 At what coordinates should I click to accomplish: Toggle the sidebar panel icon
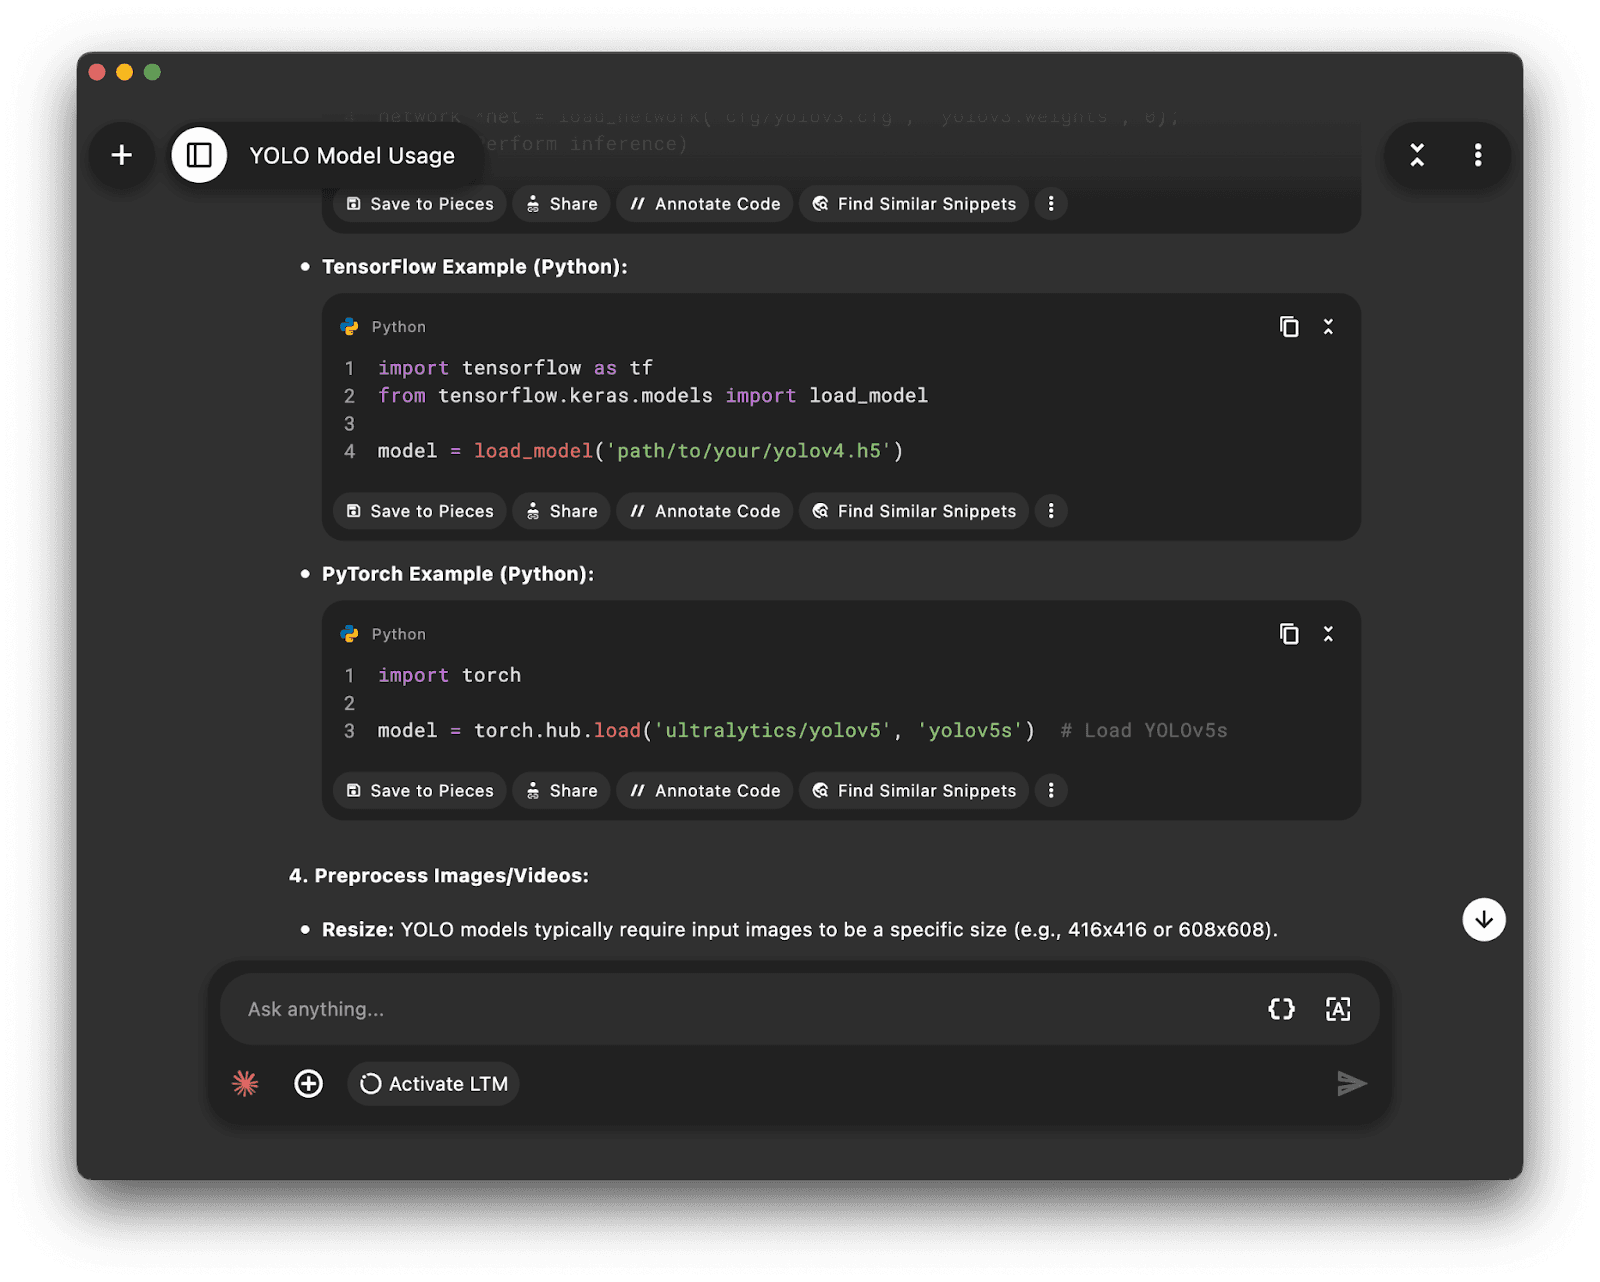199,155
